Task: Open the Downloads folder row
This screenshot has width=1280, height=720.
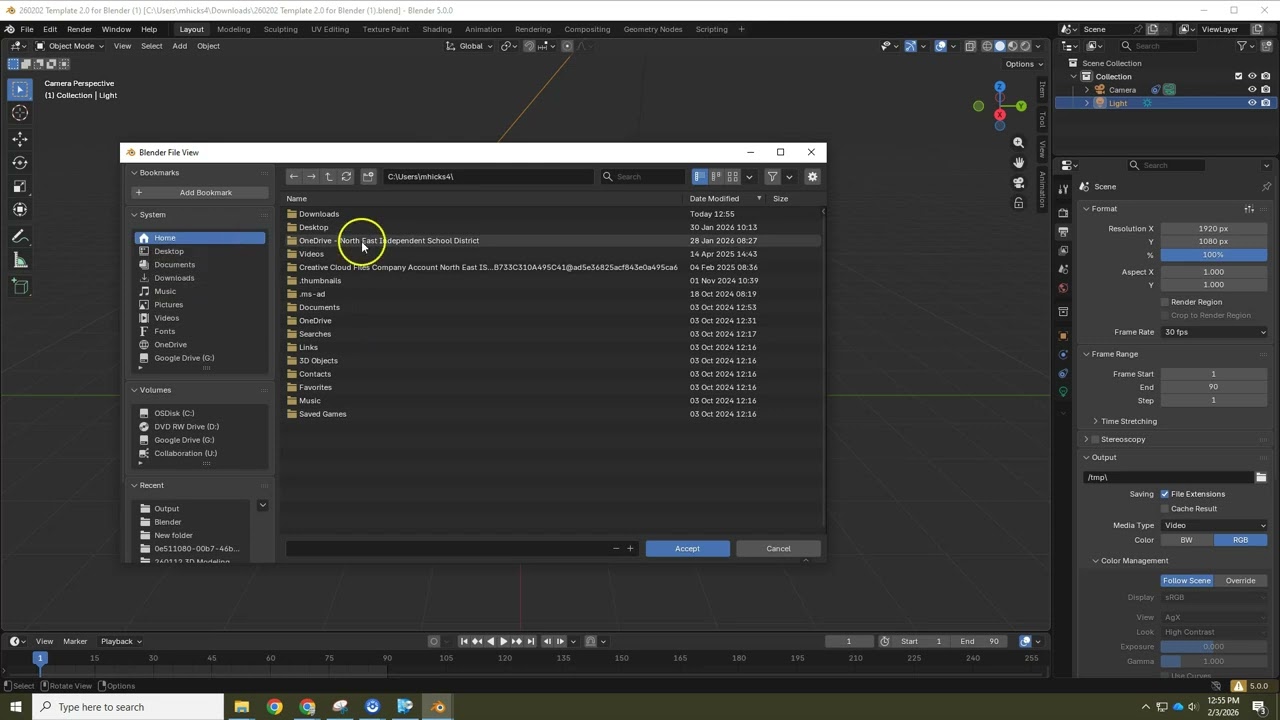Action: pos(552,214)
